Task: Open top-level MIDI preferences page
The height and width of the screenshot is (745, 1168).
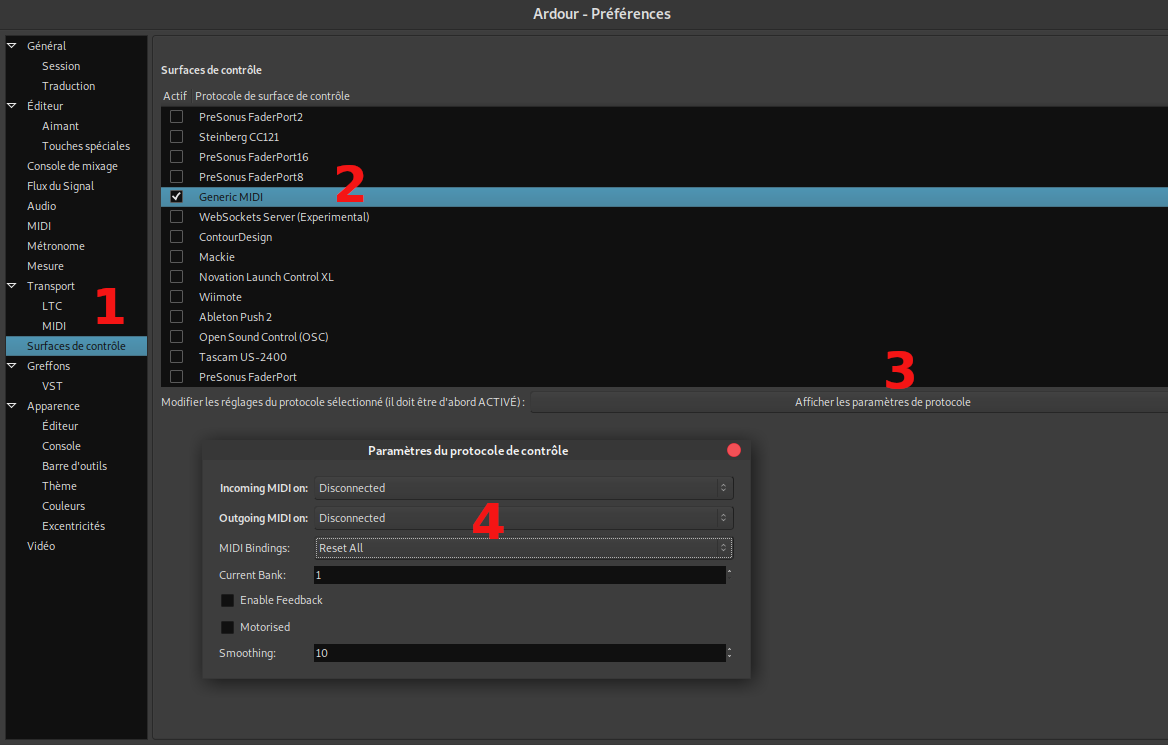Action: point(39,226)
